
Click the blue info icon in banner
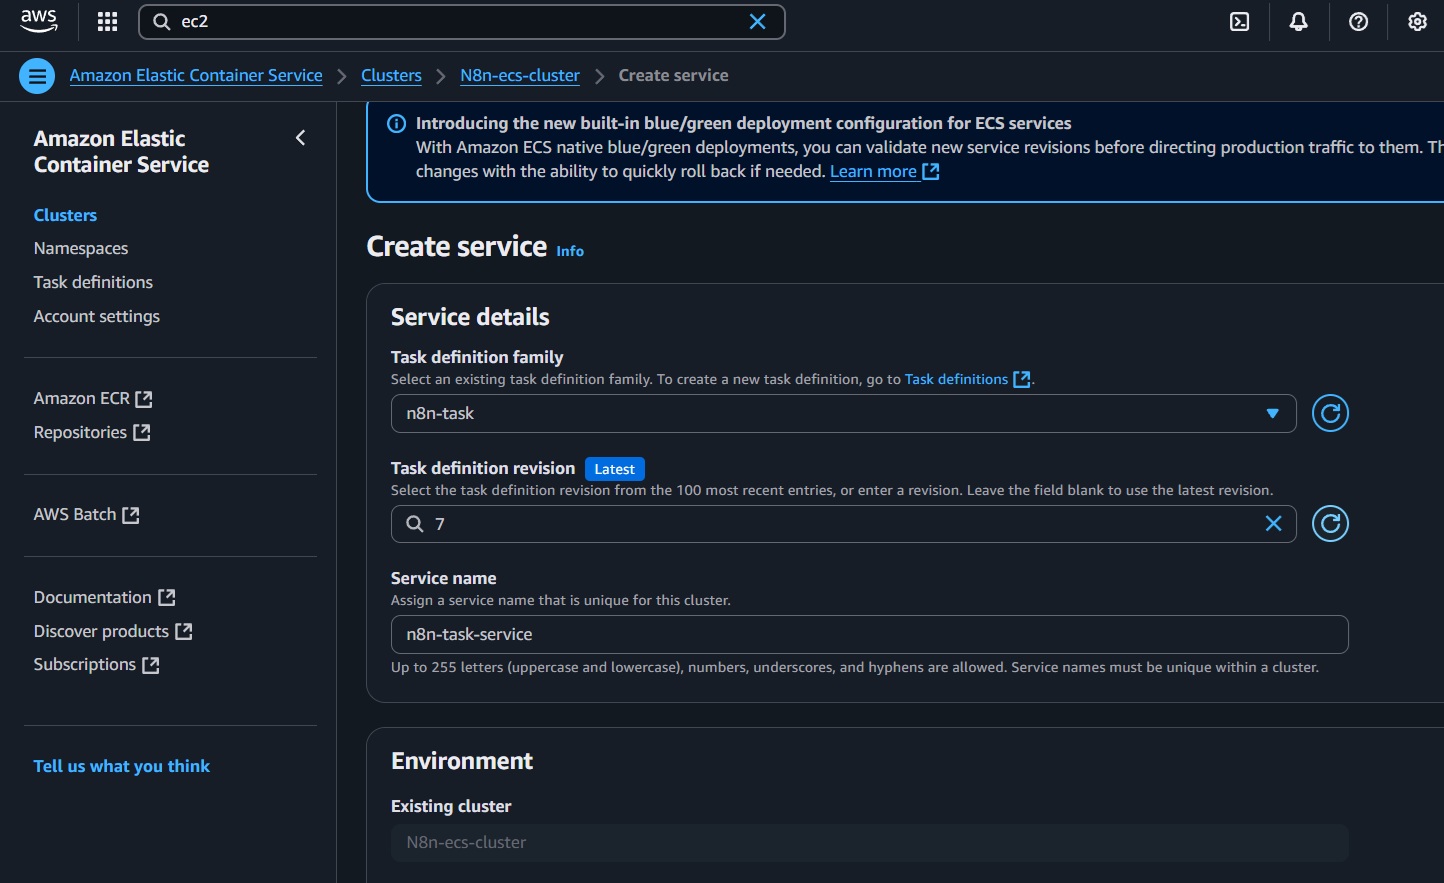396,124
